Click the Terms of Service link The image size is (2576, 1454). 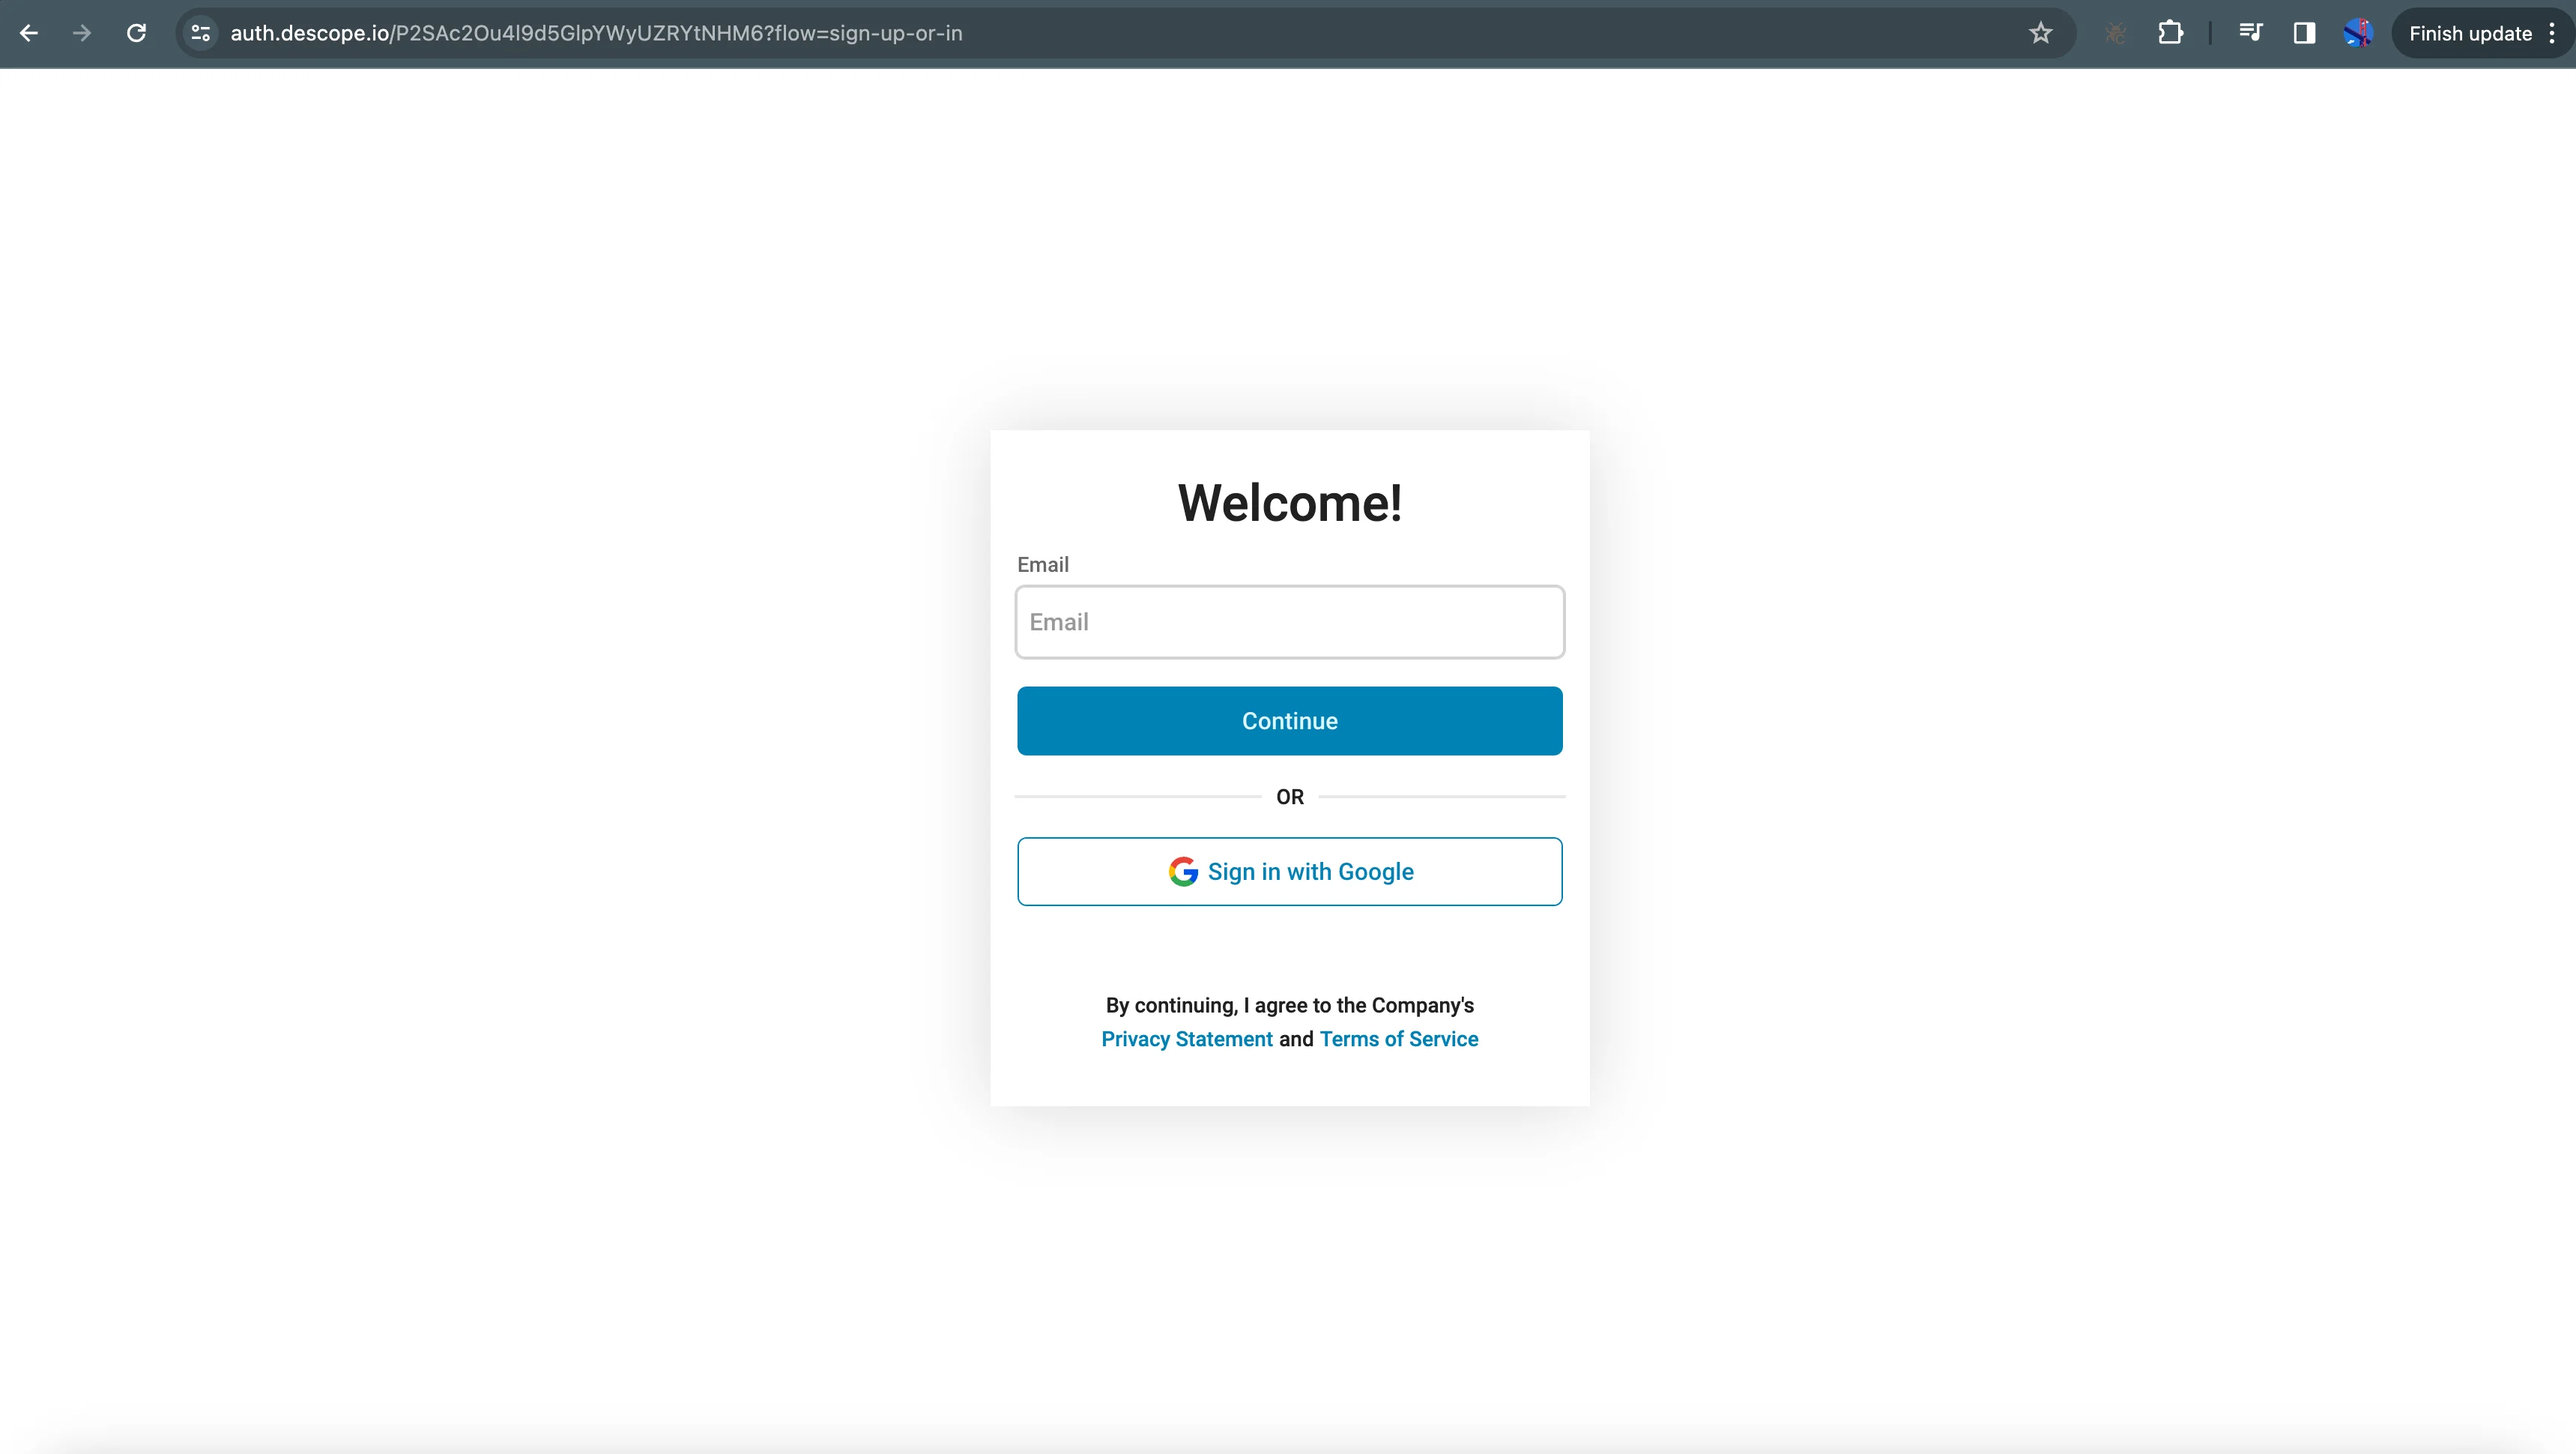tap(1400, 1038)
